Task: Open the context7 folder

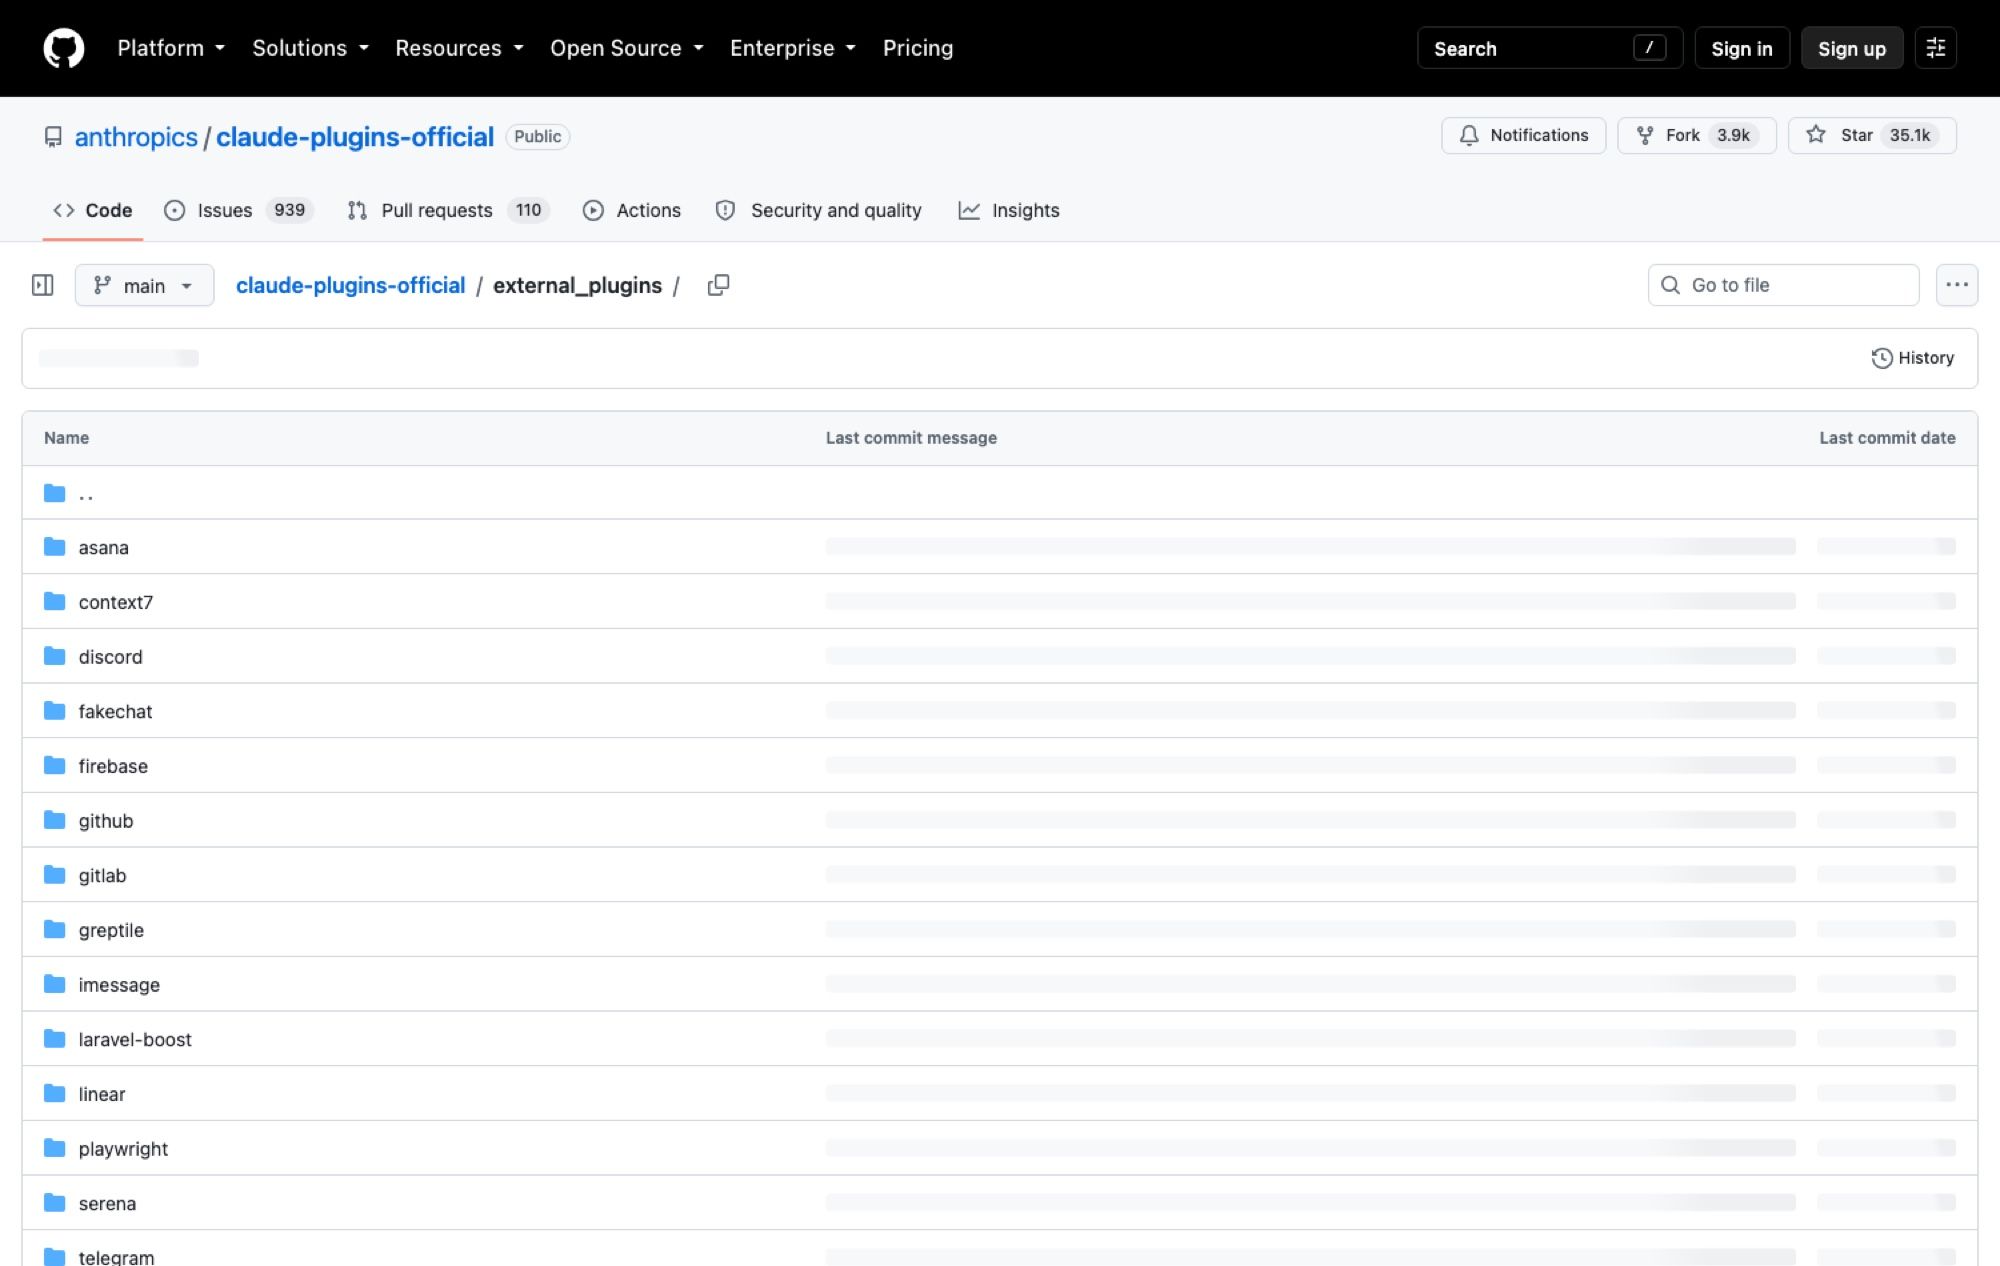Action: 116,602
